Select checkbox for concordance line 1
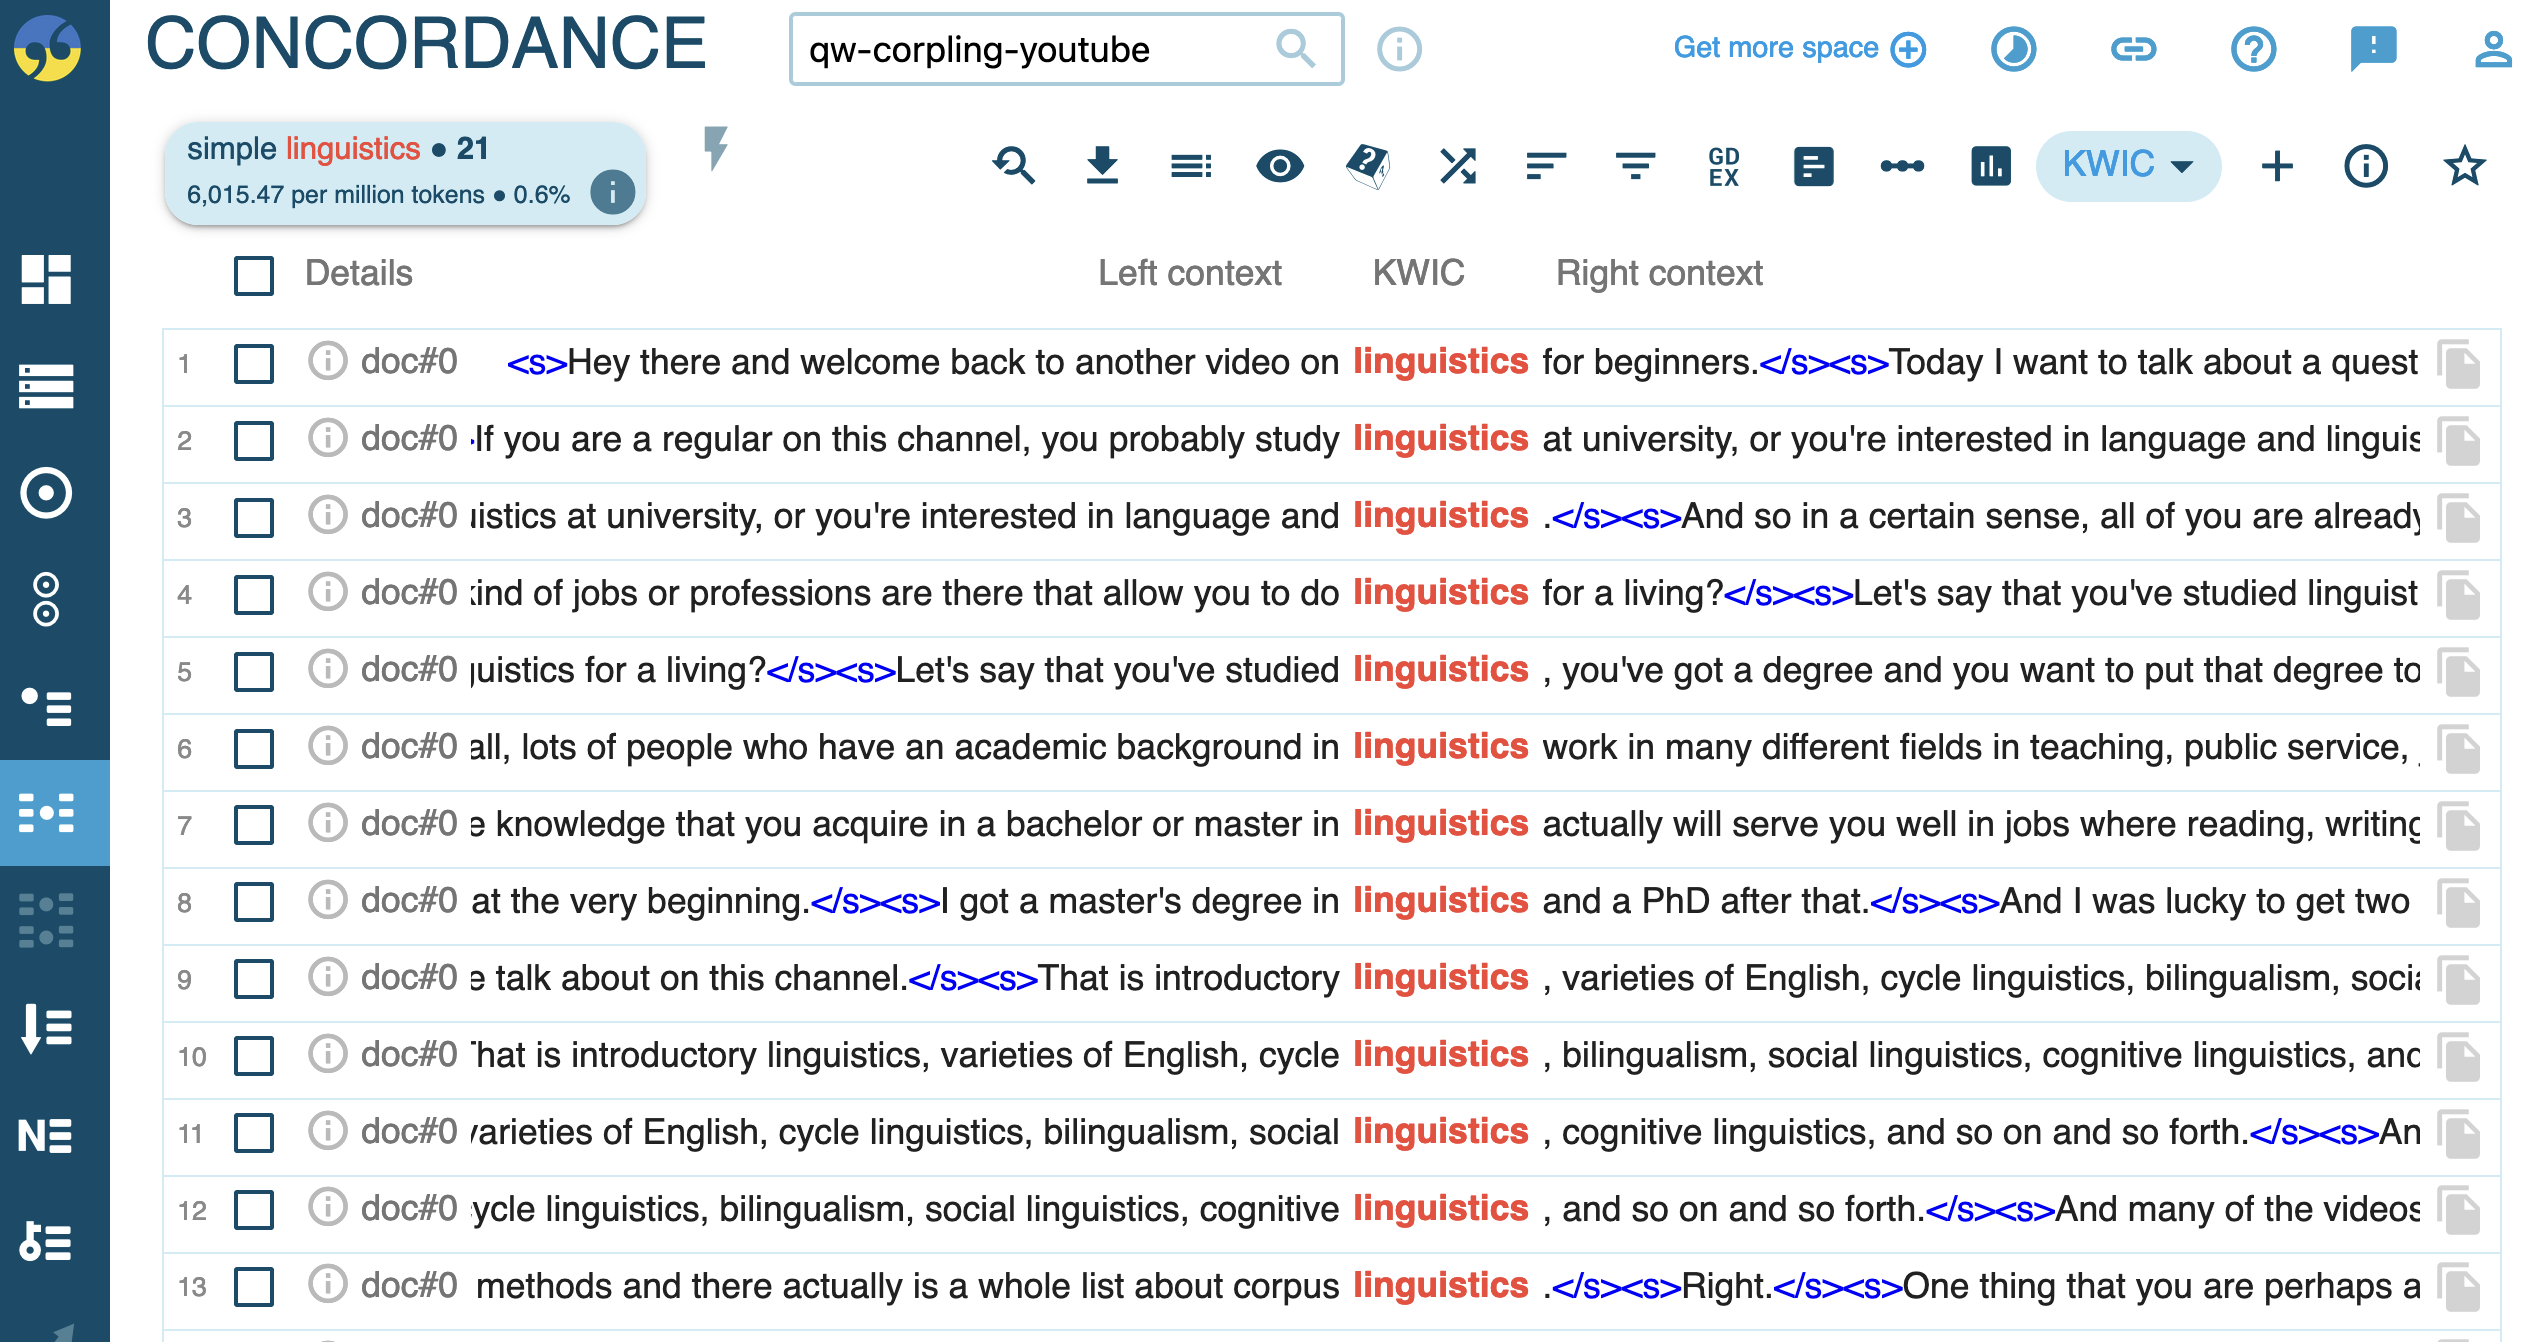The width and height of the screenshot is (2538, 1342). coord(254,363)
